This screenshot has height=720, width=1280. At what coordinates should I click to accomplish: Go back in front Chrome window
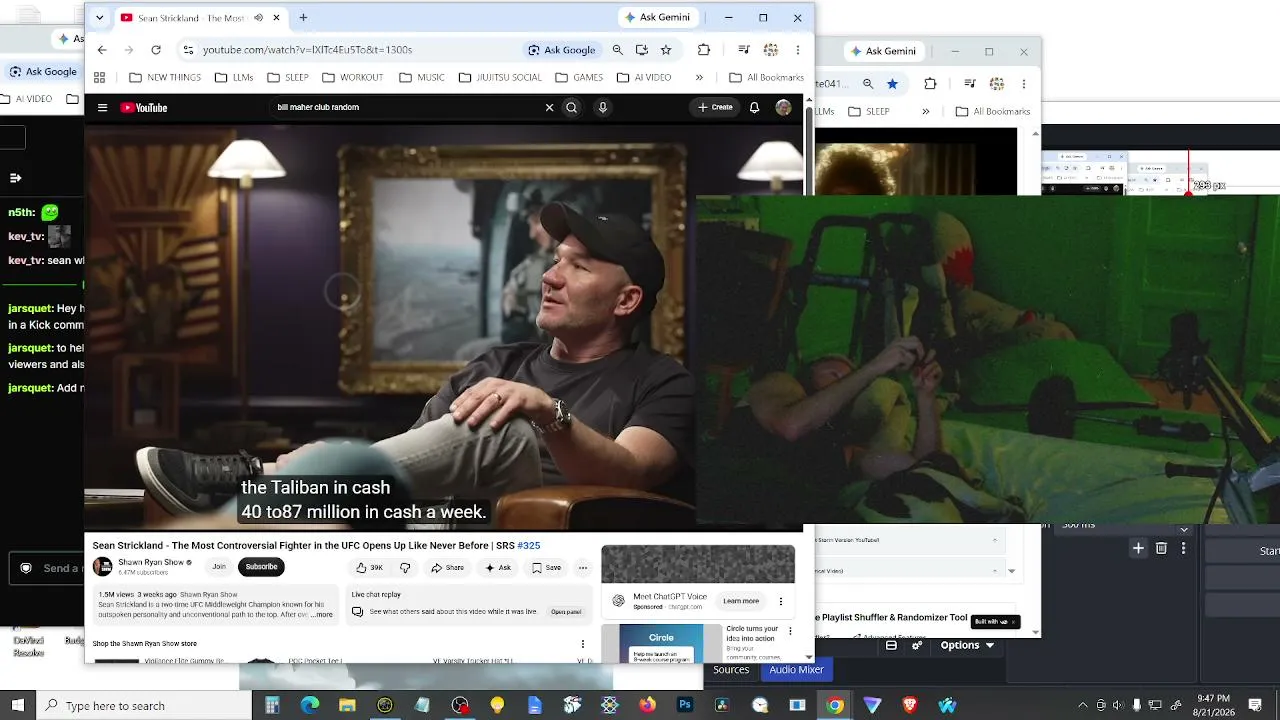(102, 49)
